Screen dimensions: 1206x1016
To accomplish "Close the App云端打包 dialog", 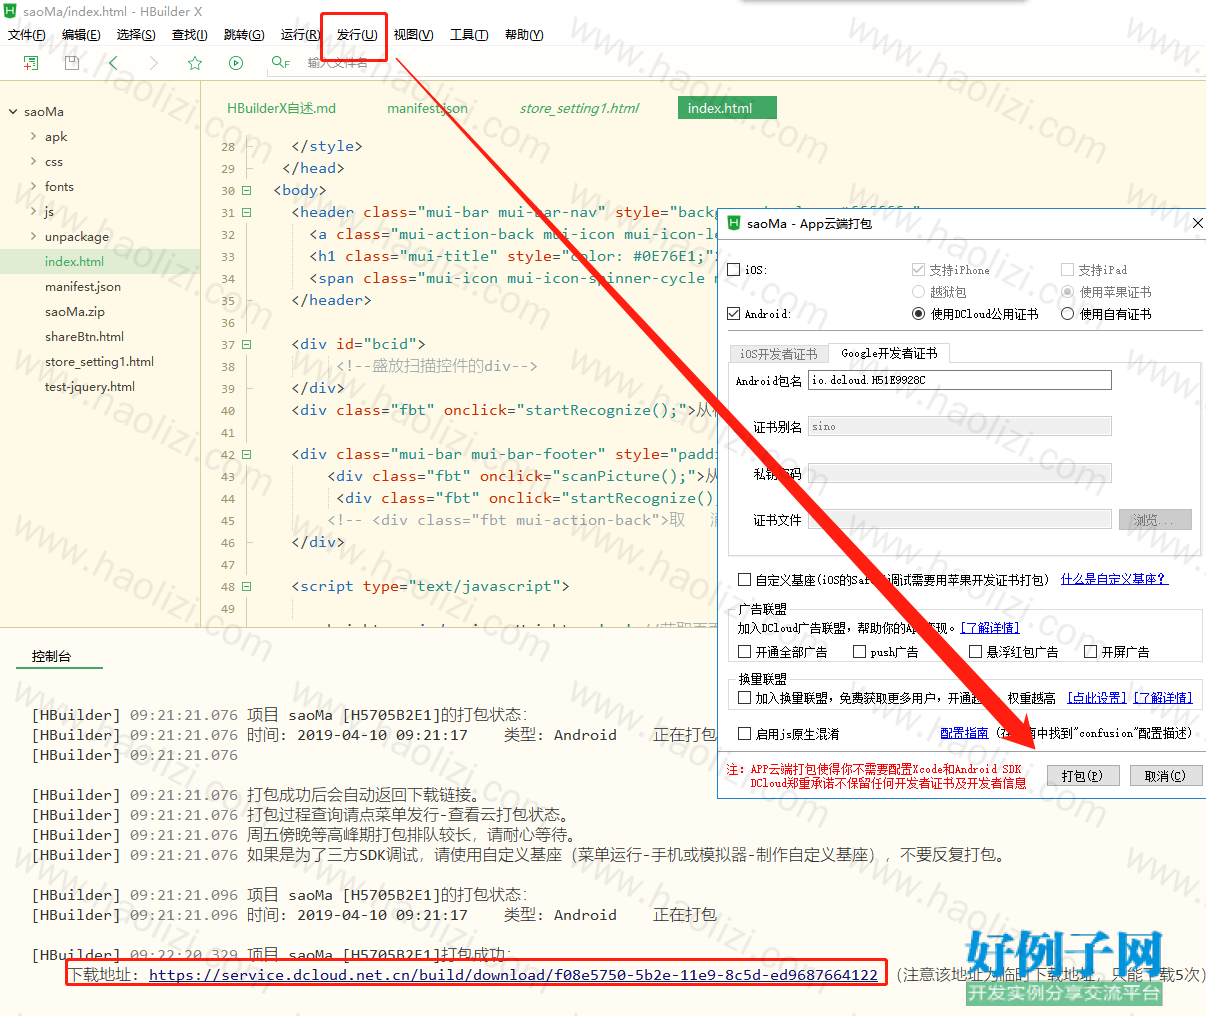I will pyautogui.click(x=1197, y=223).
